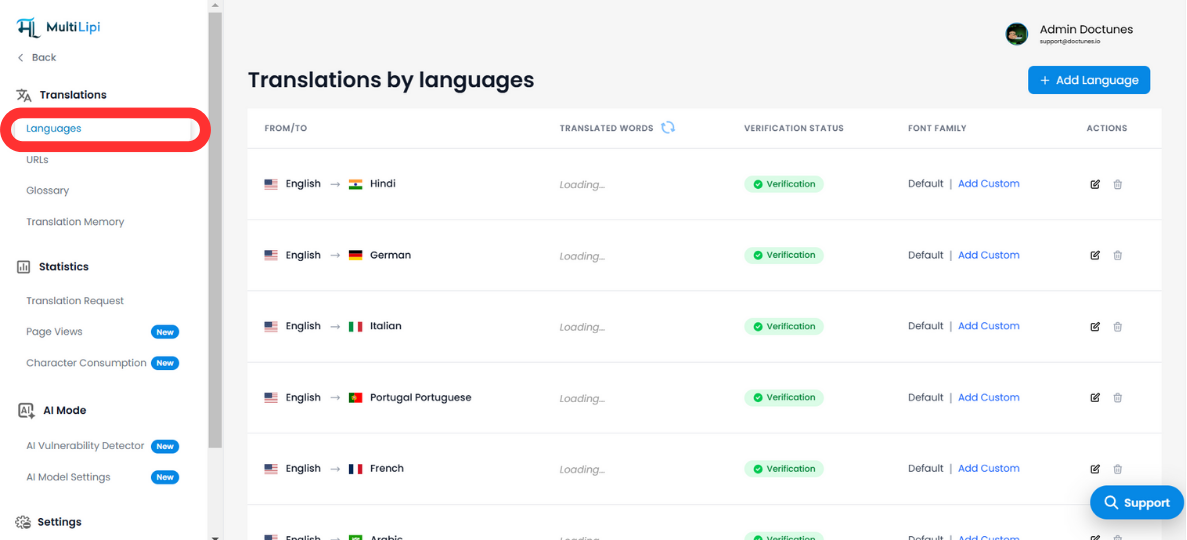Click the Statistics section icon
The height and width of the screenshot is (540, 1187).
23,267
